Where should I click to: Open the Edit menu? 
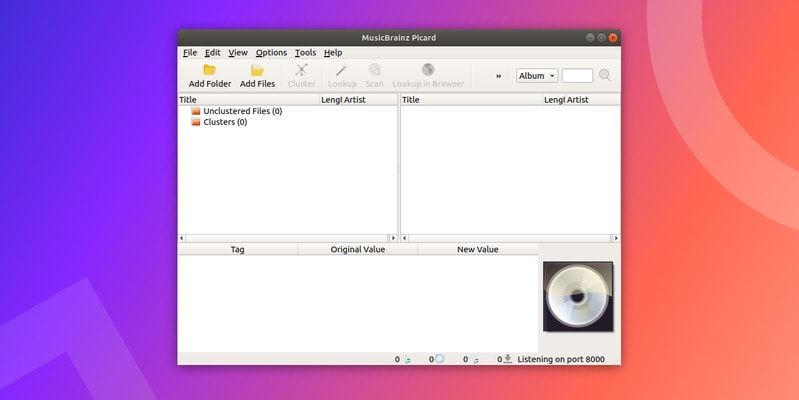pos(212,52)
